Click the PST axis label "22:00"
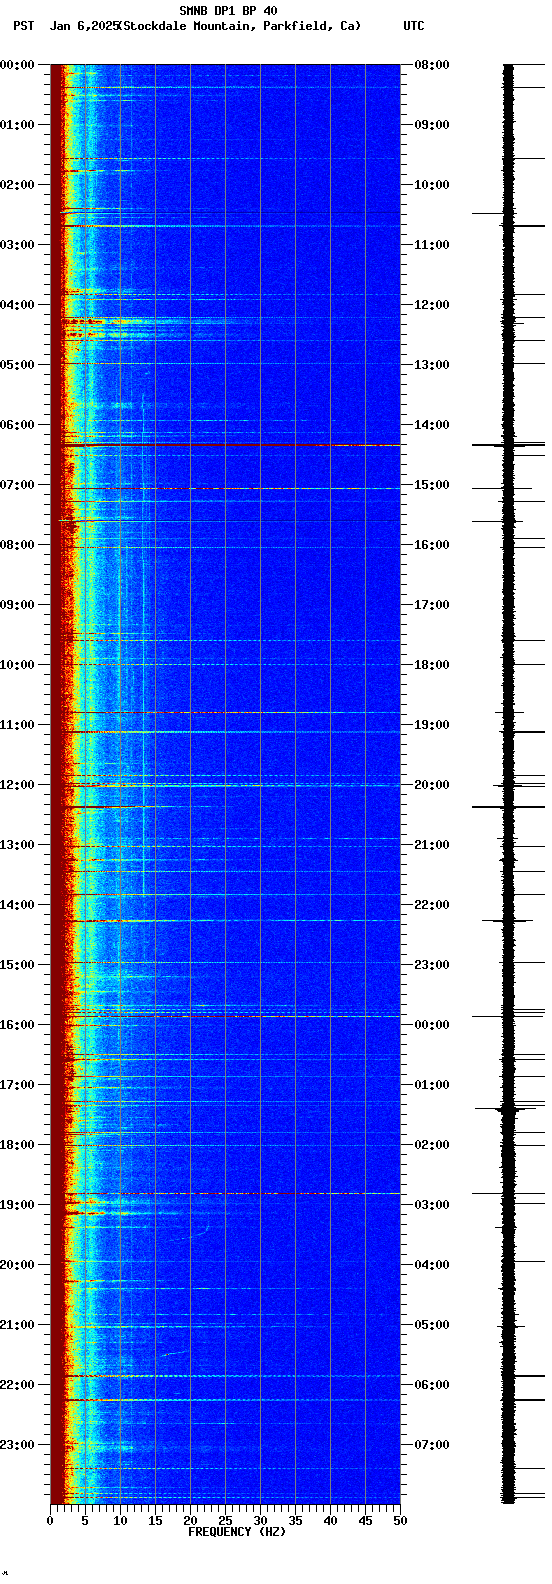Screen dimensions: 552x1584 (17, 1385)
